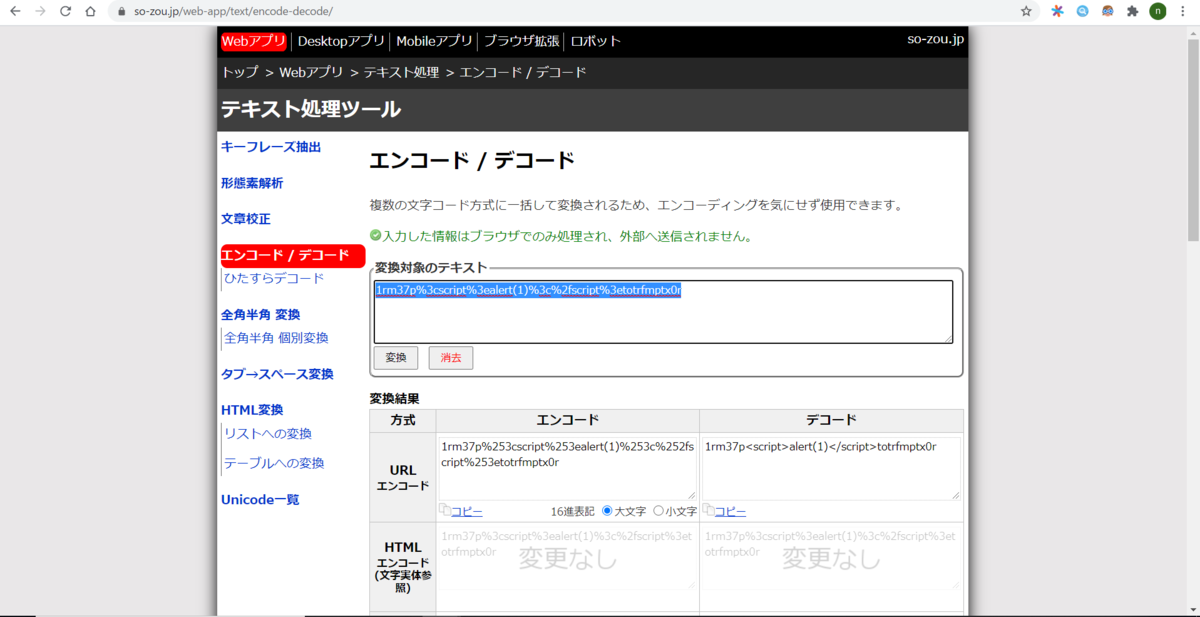Click コピー link under URL encode output
The width and height of the screenshot is (1200, 617).
coord(467,511)
